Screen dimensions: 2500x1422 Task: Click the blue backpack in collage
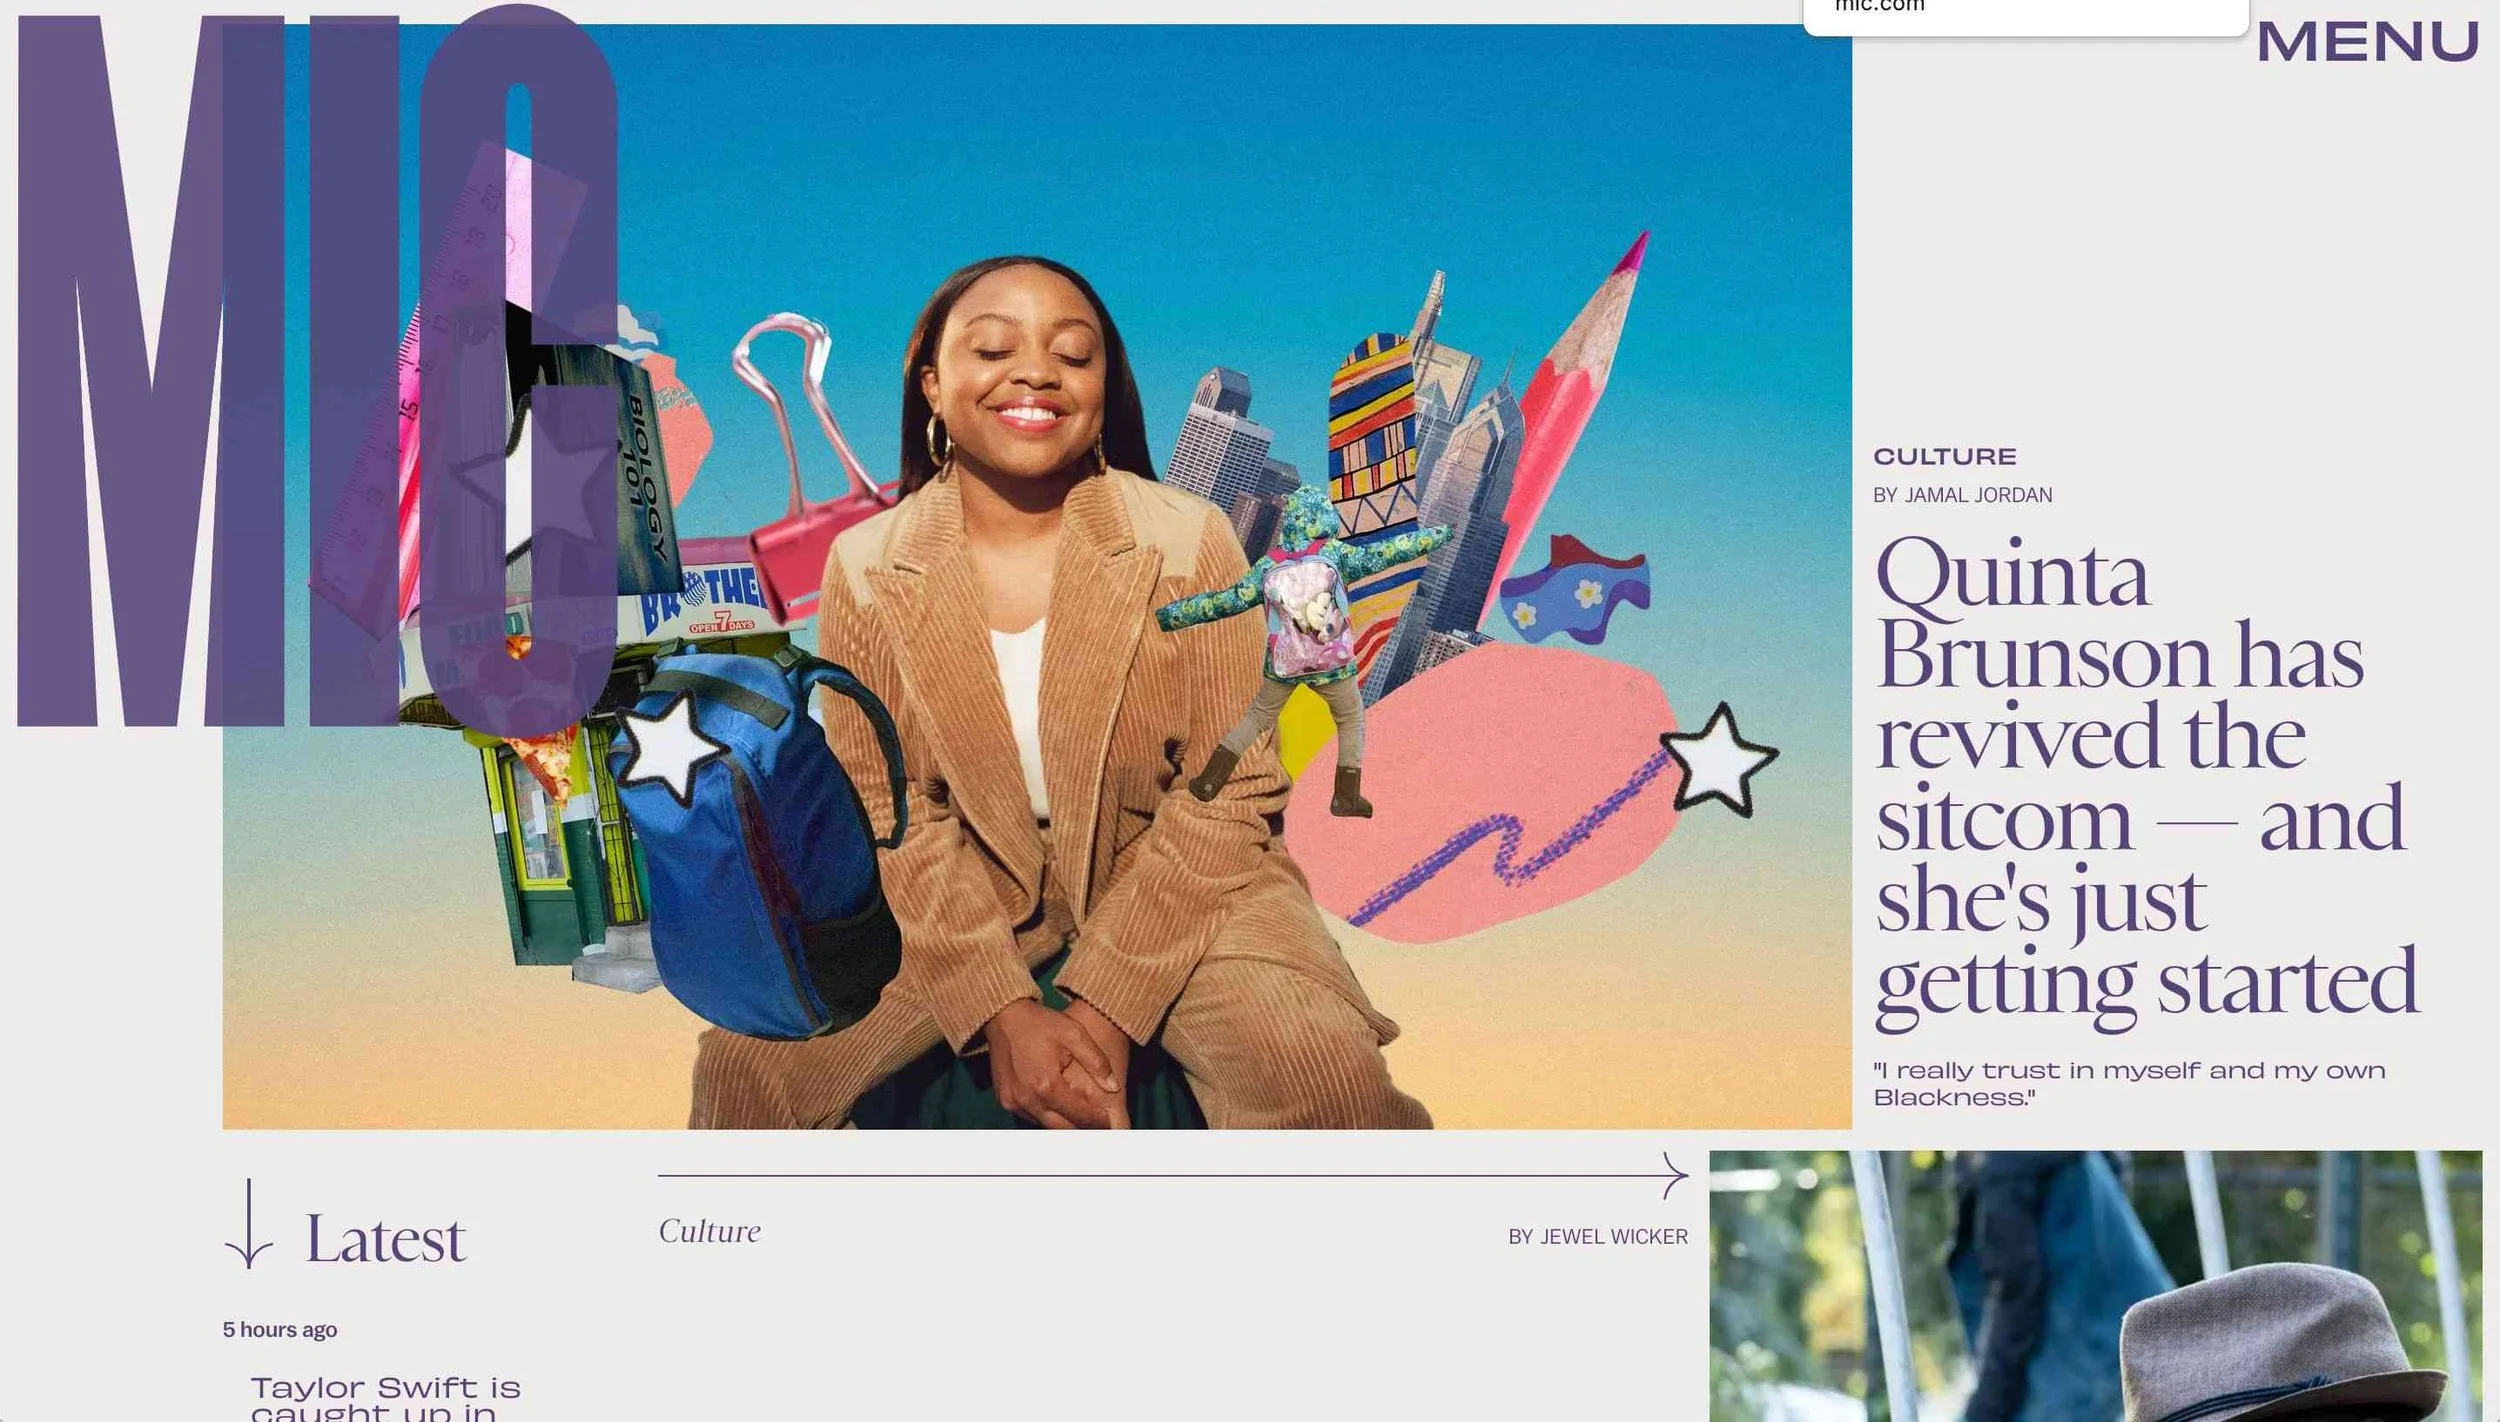[x=755, y=840]
